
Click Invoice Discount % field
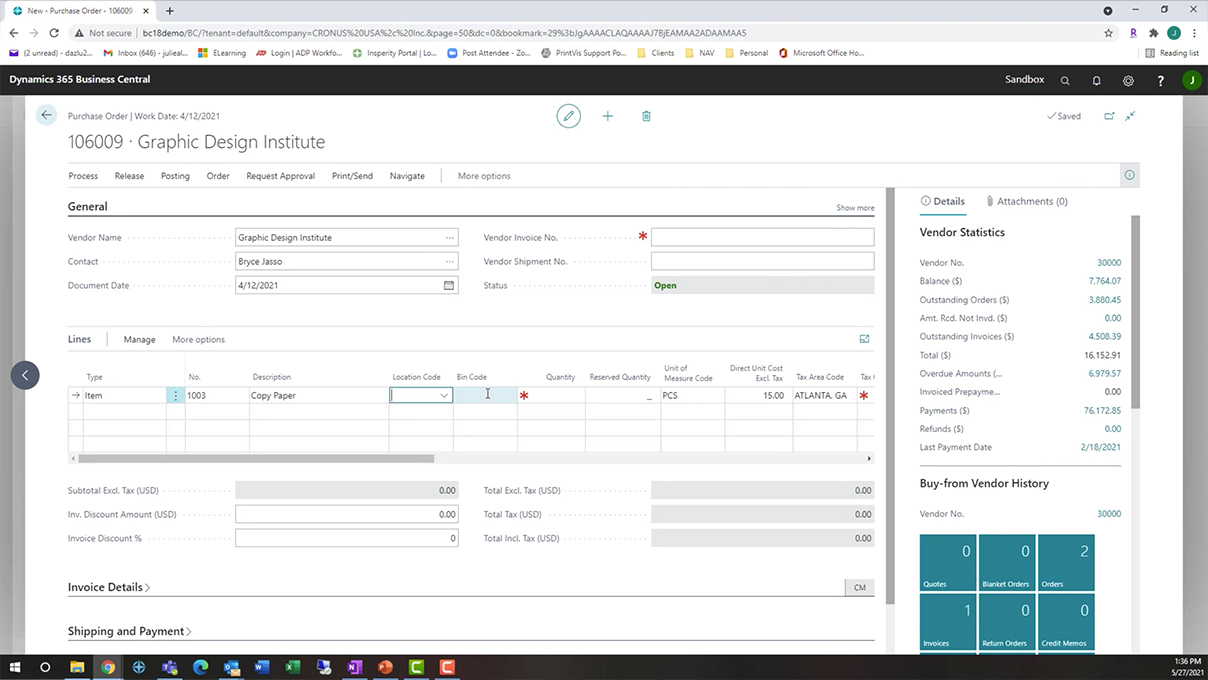346,538
